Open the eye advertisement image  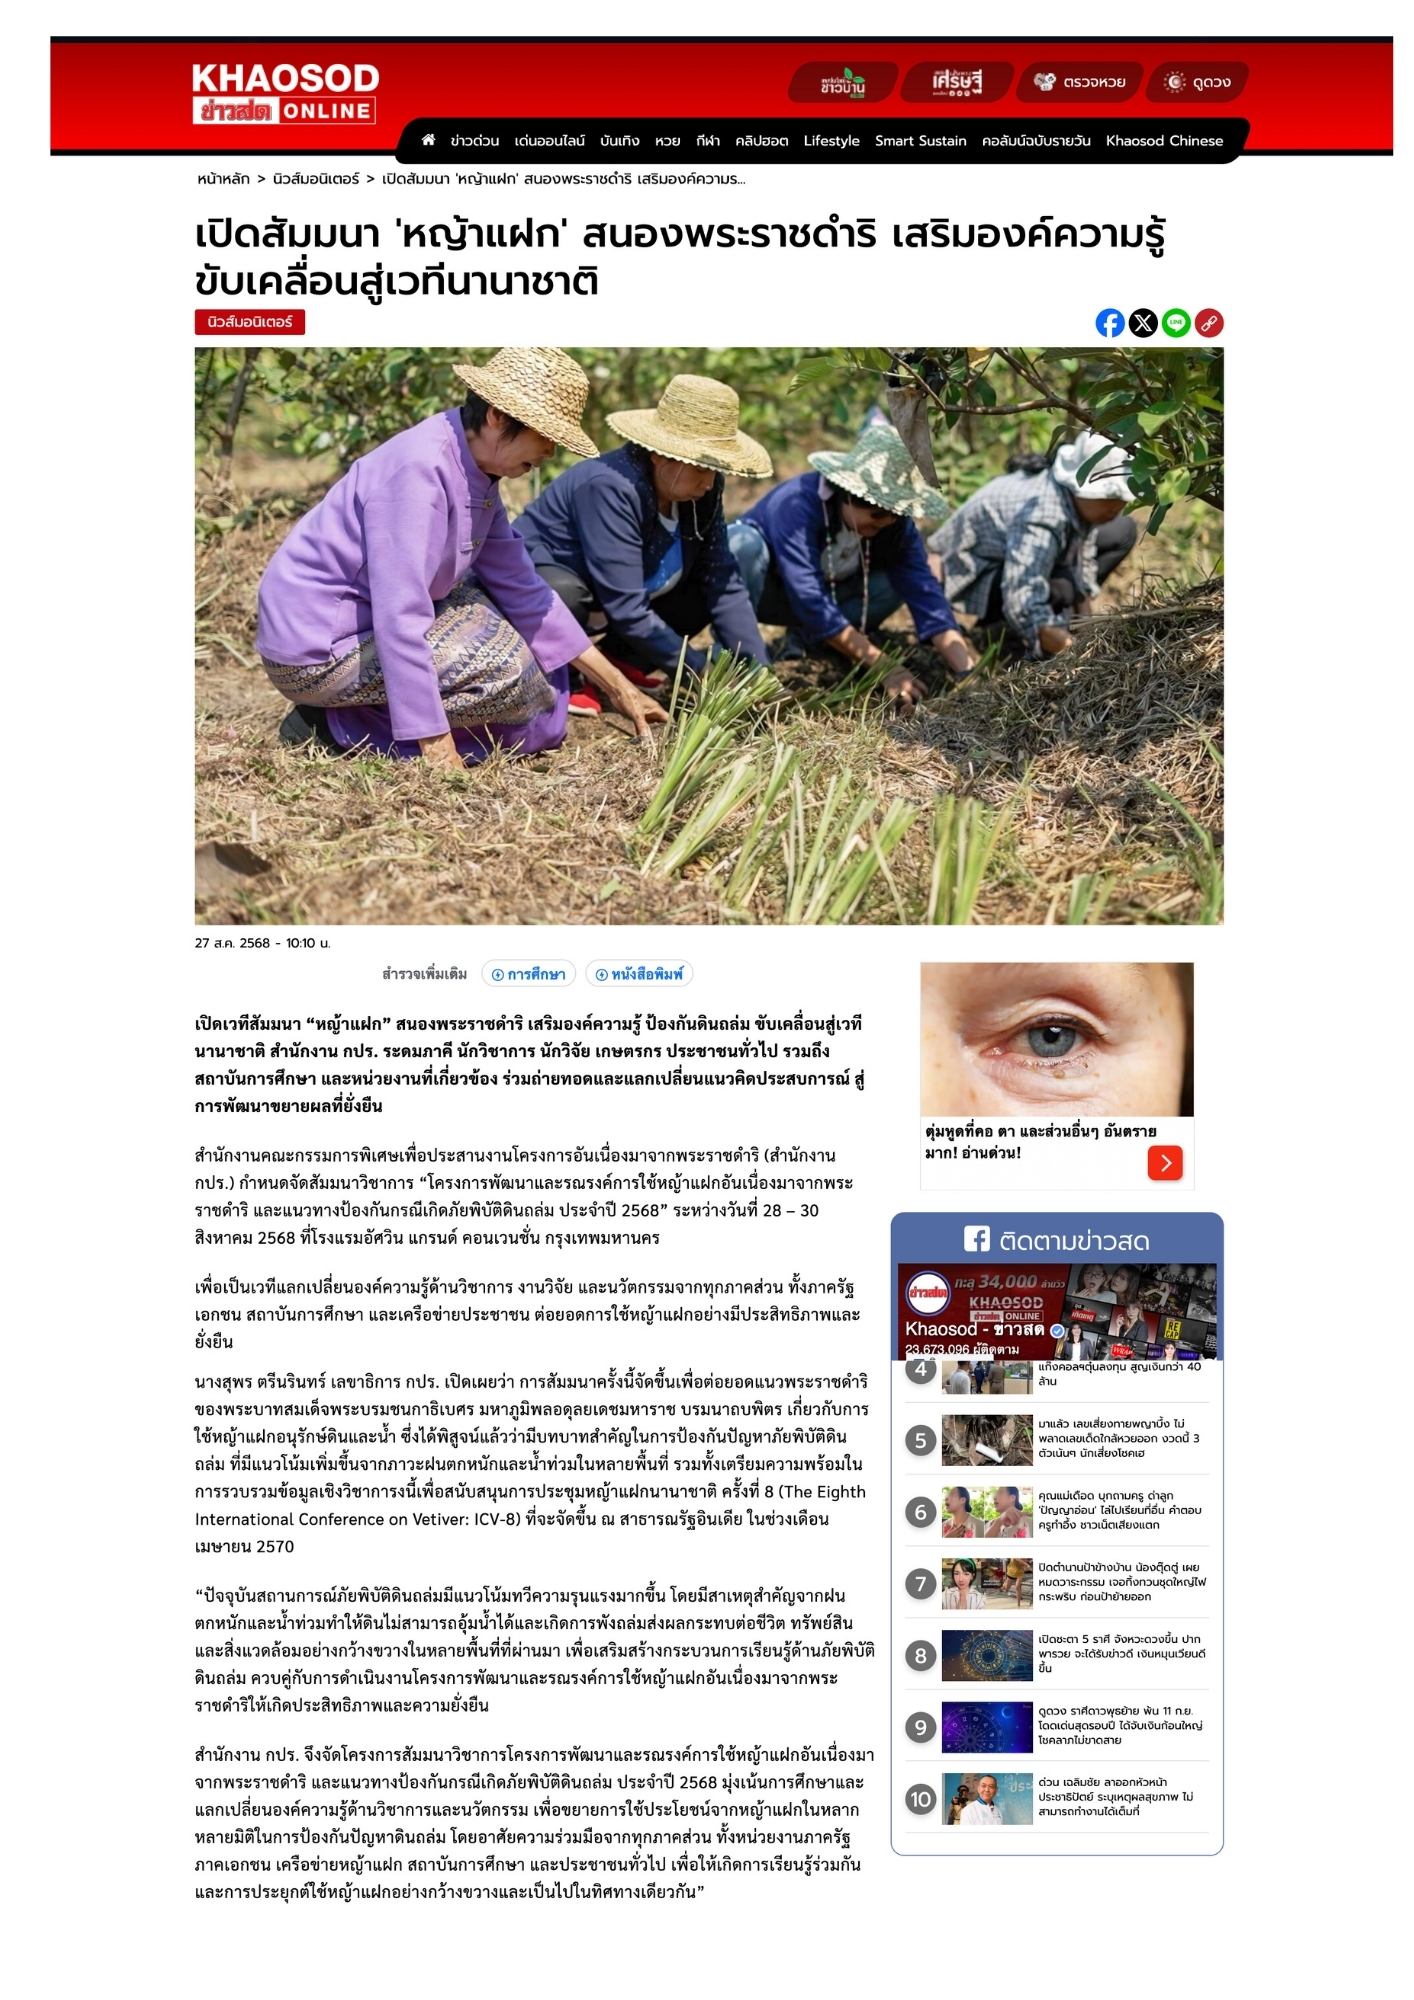(1057, 1039)
